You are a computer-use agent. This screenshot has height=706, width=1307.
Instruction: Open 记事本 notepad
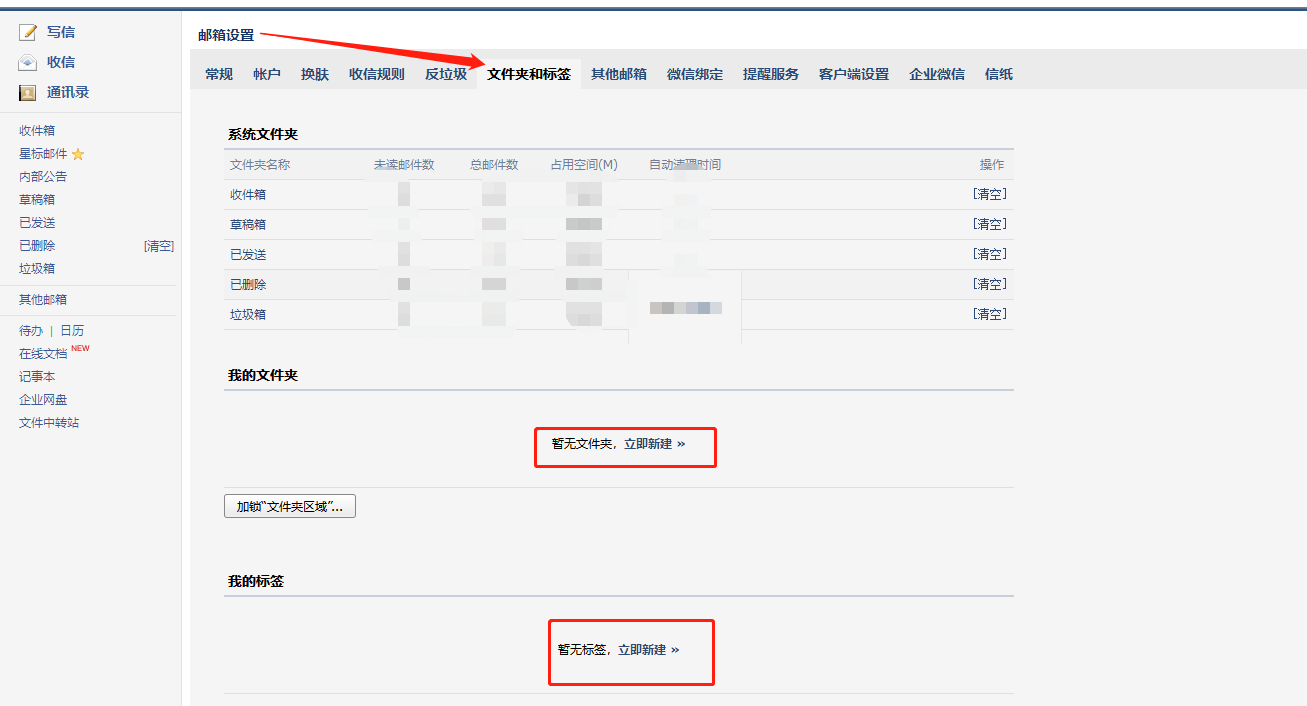[37, 377]
